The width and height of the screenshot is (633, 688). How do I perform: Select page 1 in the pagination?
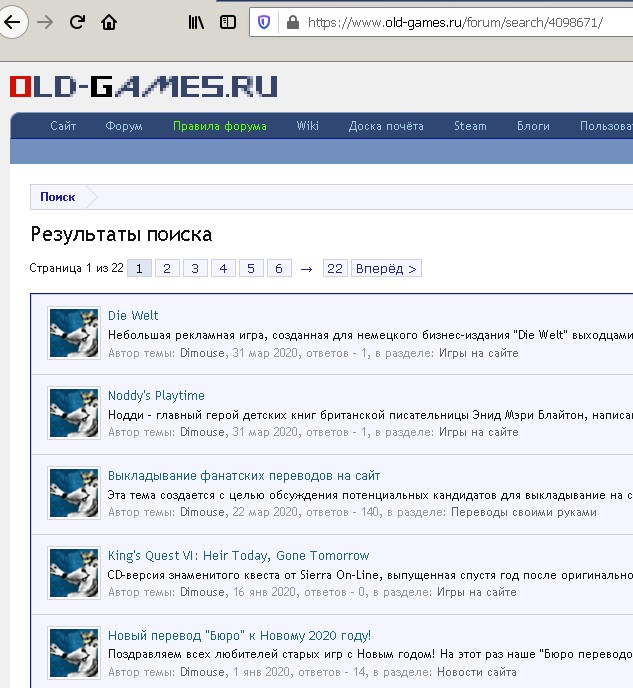[139, 269]
